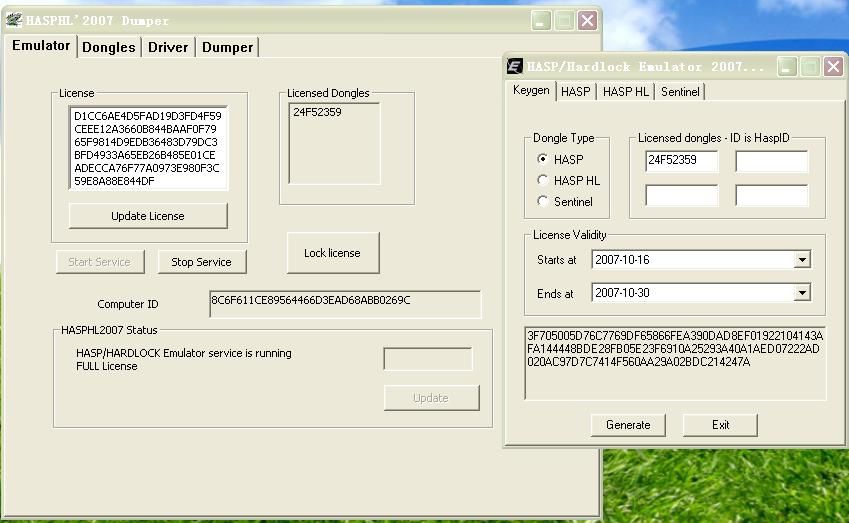This screenshot has width=849, height=523.
Task: Click the Exit button in keygen window
Action: coord(720,425)
